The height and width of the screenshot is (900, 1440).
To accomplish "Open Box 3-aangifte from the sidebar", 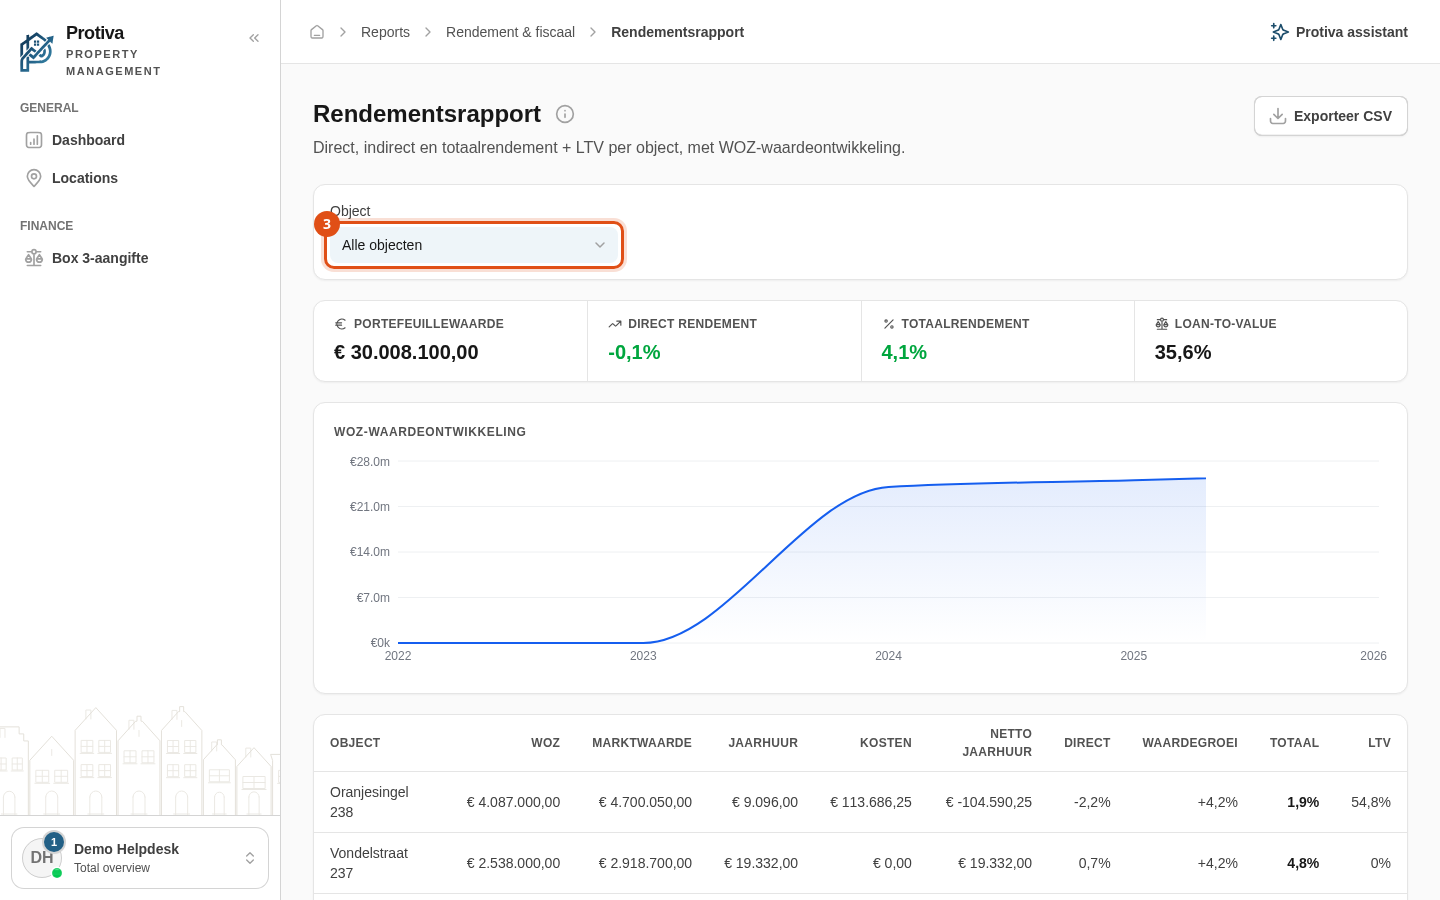I will click(x=140, y=258).
